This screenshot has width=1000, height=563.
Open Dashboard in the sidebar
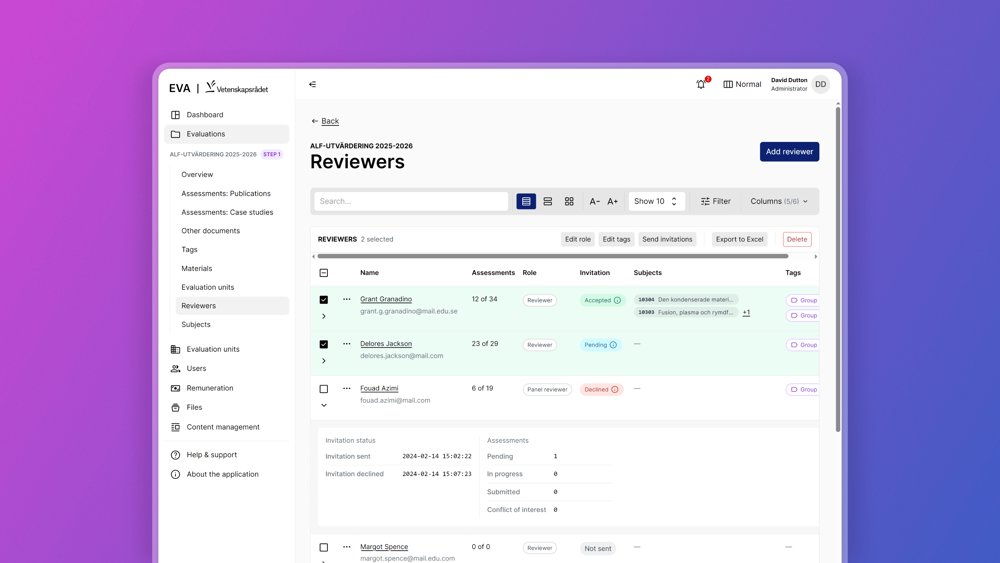click(204, 115)
